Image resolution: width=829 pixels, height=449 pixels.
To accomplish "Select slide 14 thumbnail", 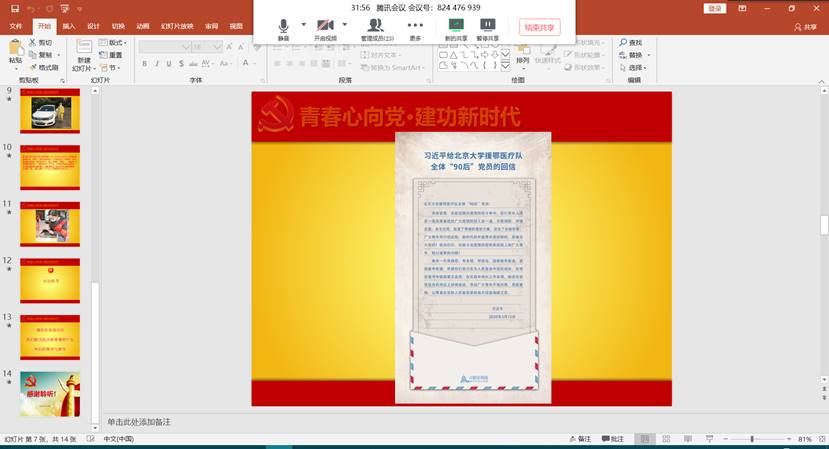I will click(49, 393).
